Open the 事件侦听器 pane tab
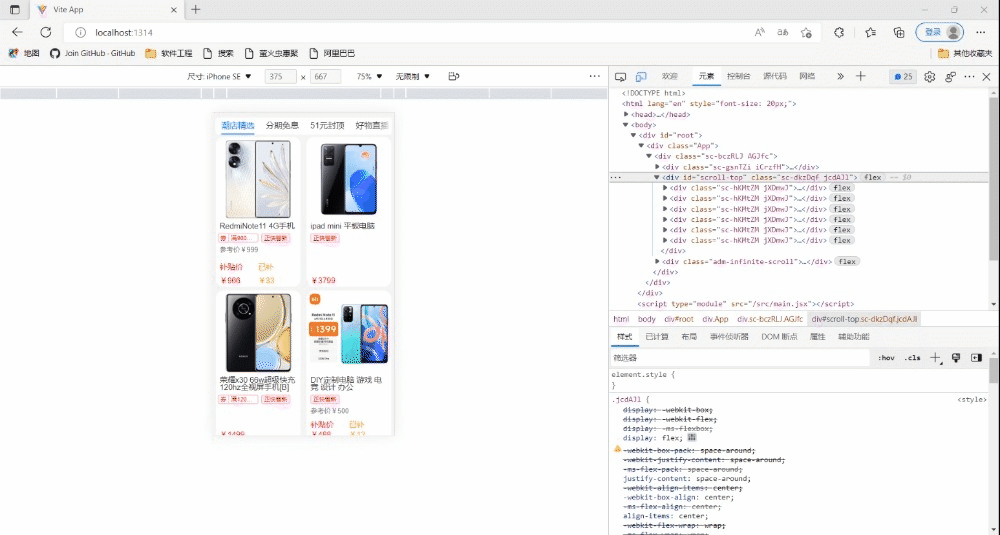Image resolution: width=1000 pixels, height=535 pixels. (729, 337)
